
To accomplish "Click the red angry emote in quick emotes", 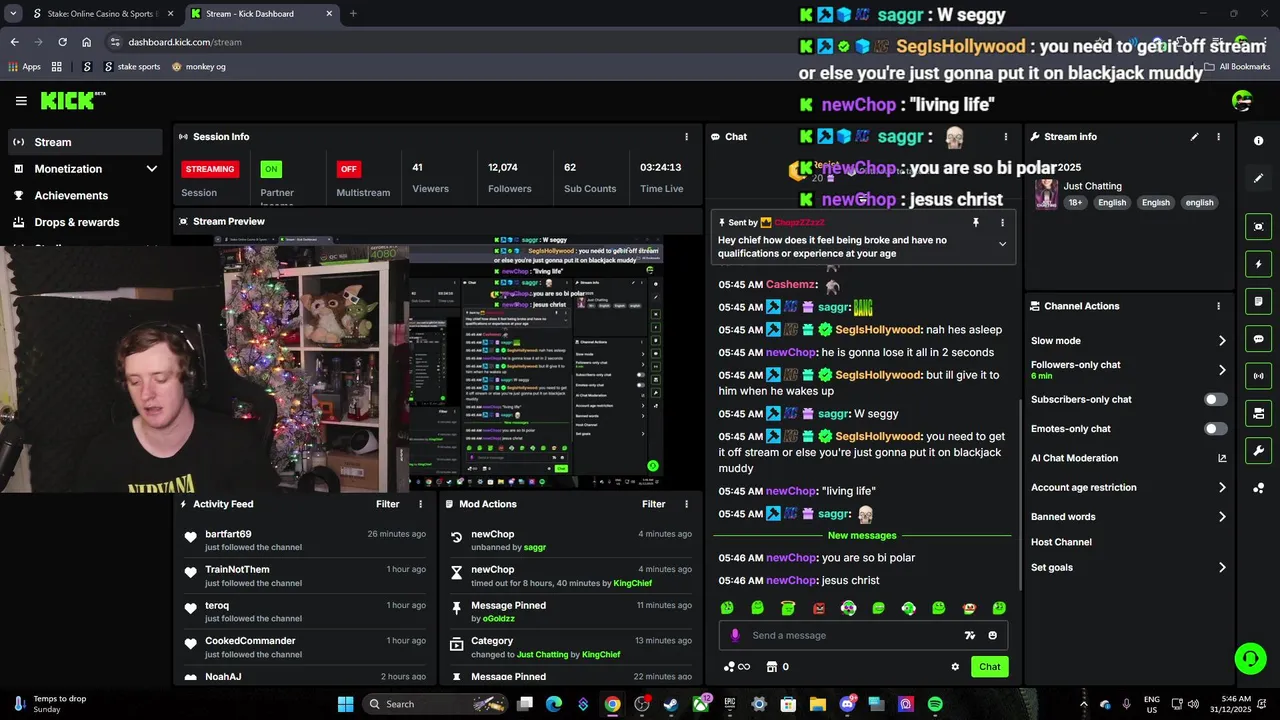I will pyautogui.click(x=818, y=608).
